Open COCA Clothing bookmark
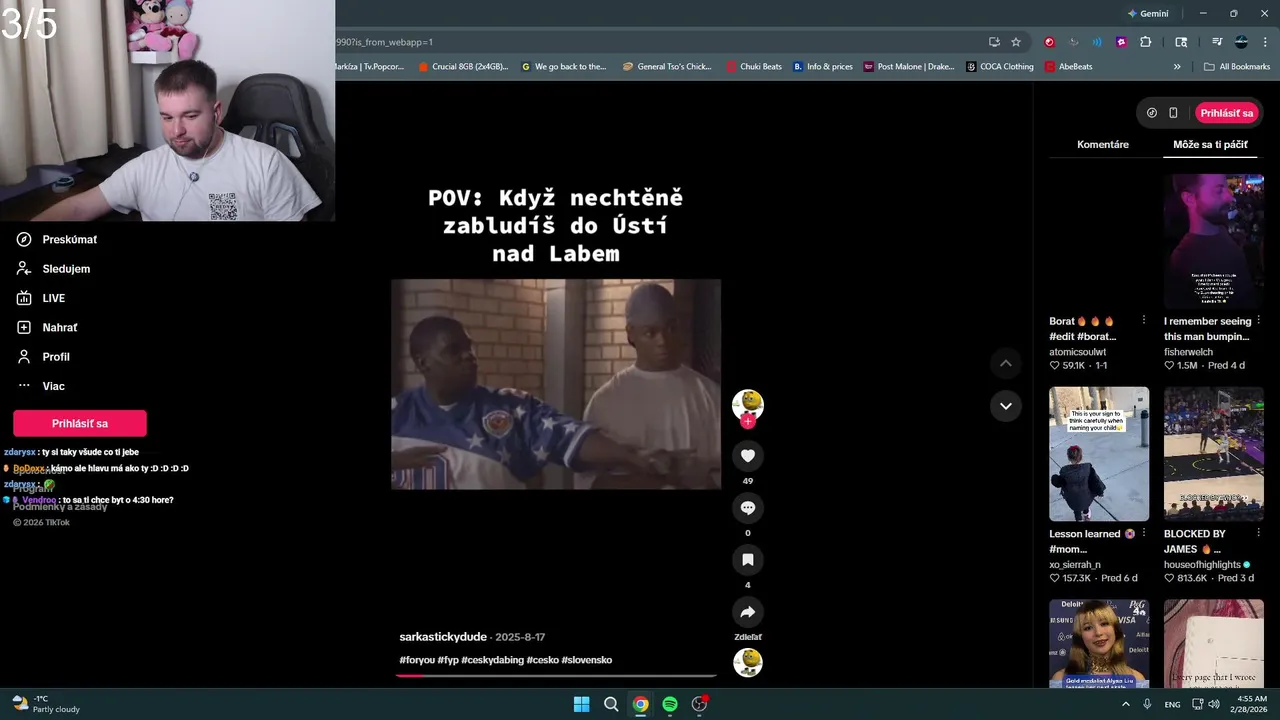 pyautogui.click(x=999, y=67)
